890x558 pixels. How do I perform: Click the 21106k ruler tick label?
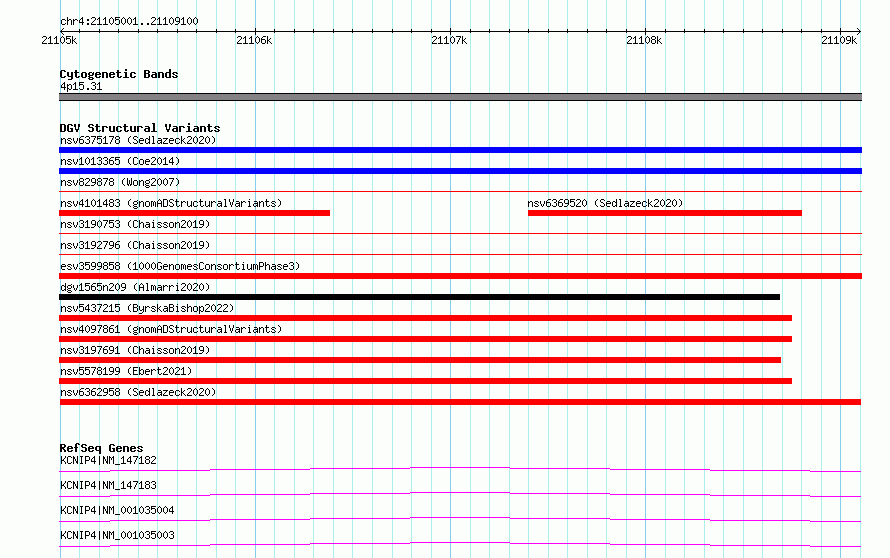tap(254, 40)
